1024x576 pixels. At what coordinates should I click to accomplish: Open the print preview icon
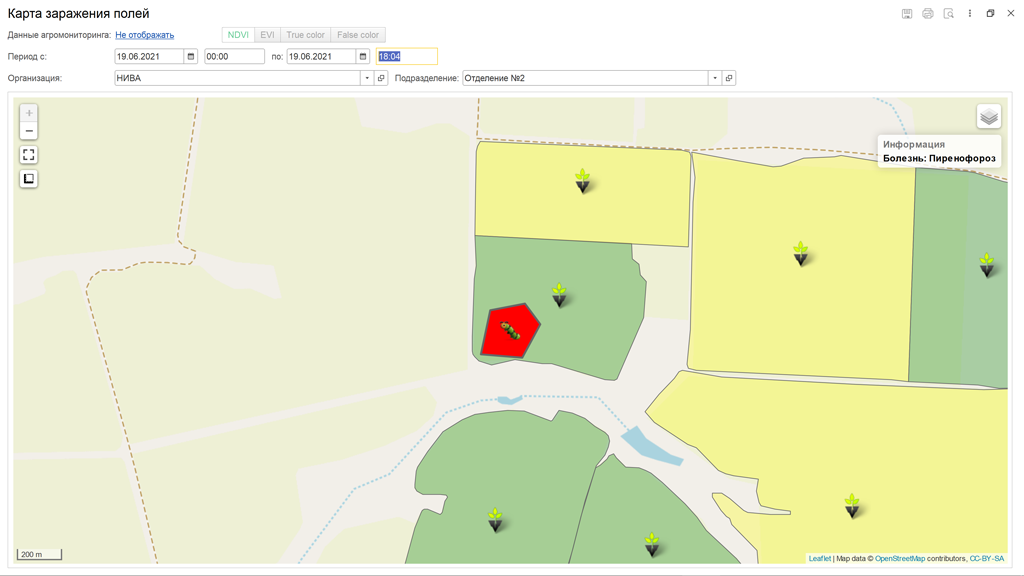point(949,14)
